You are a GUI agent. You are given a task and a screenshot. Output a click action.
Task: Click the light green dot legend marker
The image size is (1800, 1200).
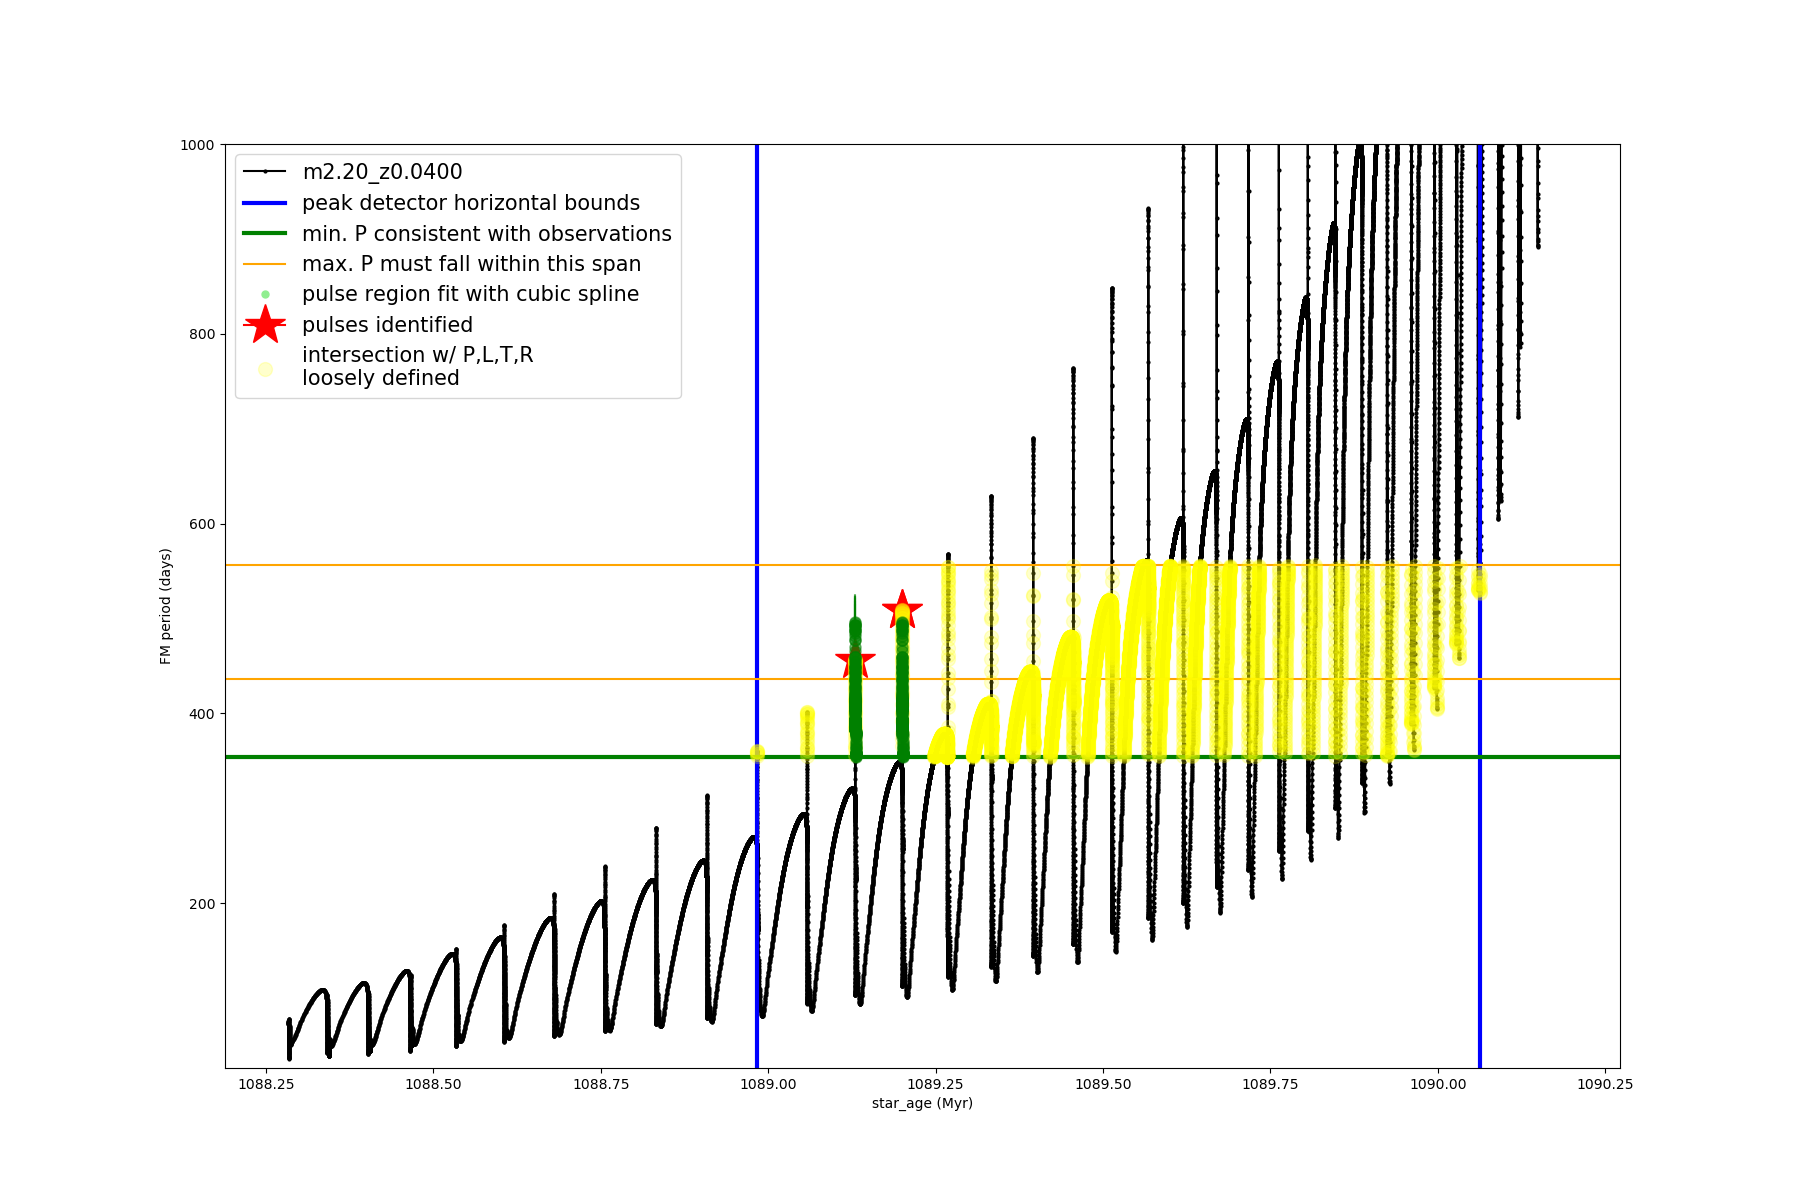pyautogui.click(x=265, y=294)
